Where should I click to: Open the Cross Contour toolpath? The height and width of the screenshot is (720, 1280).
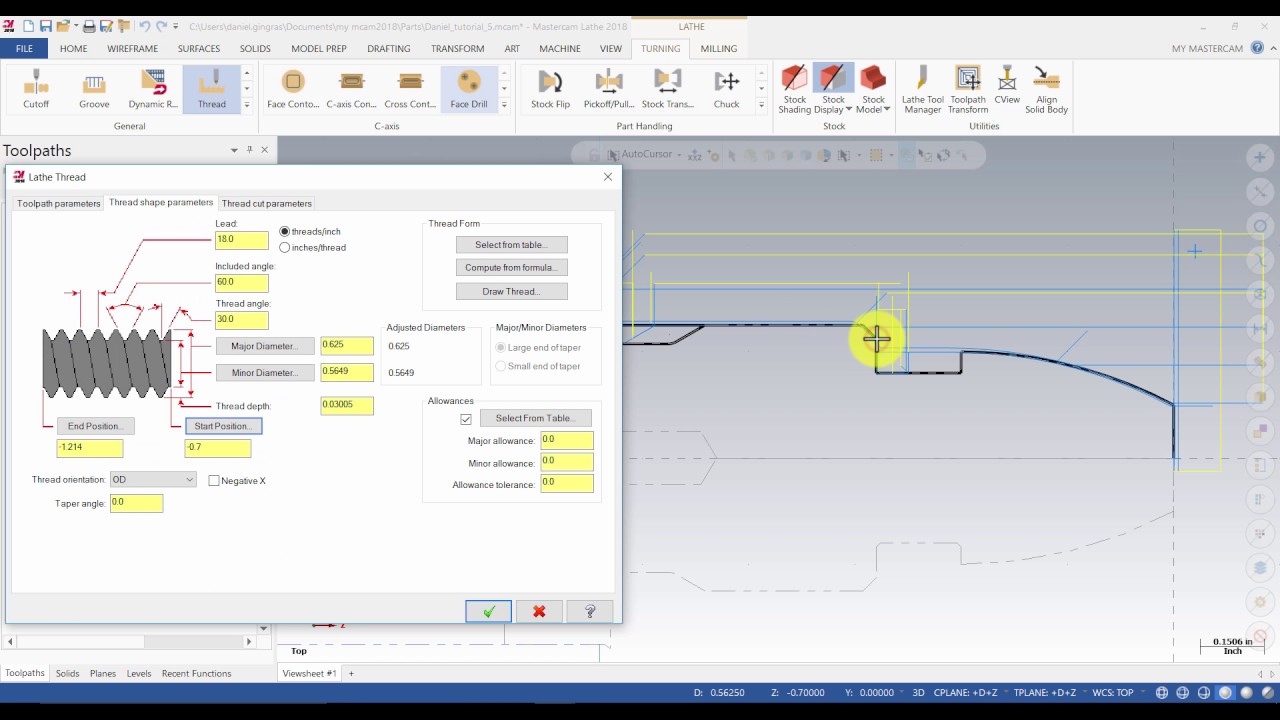(410, 89)
